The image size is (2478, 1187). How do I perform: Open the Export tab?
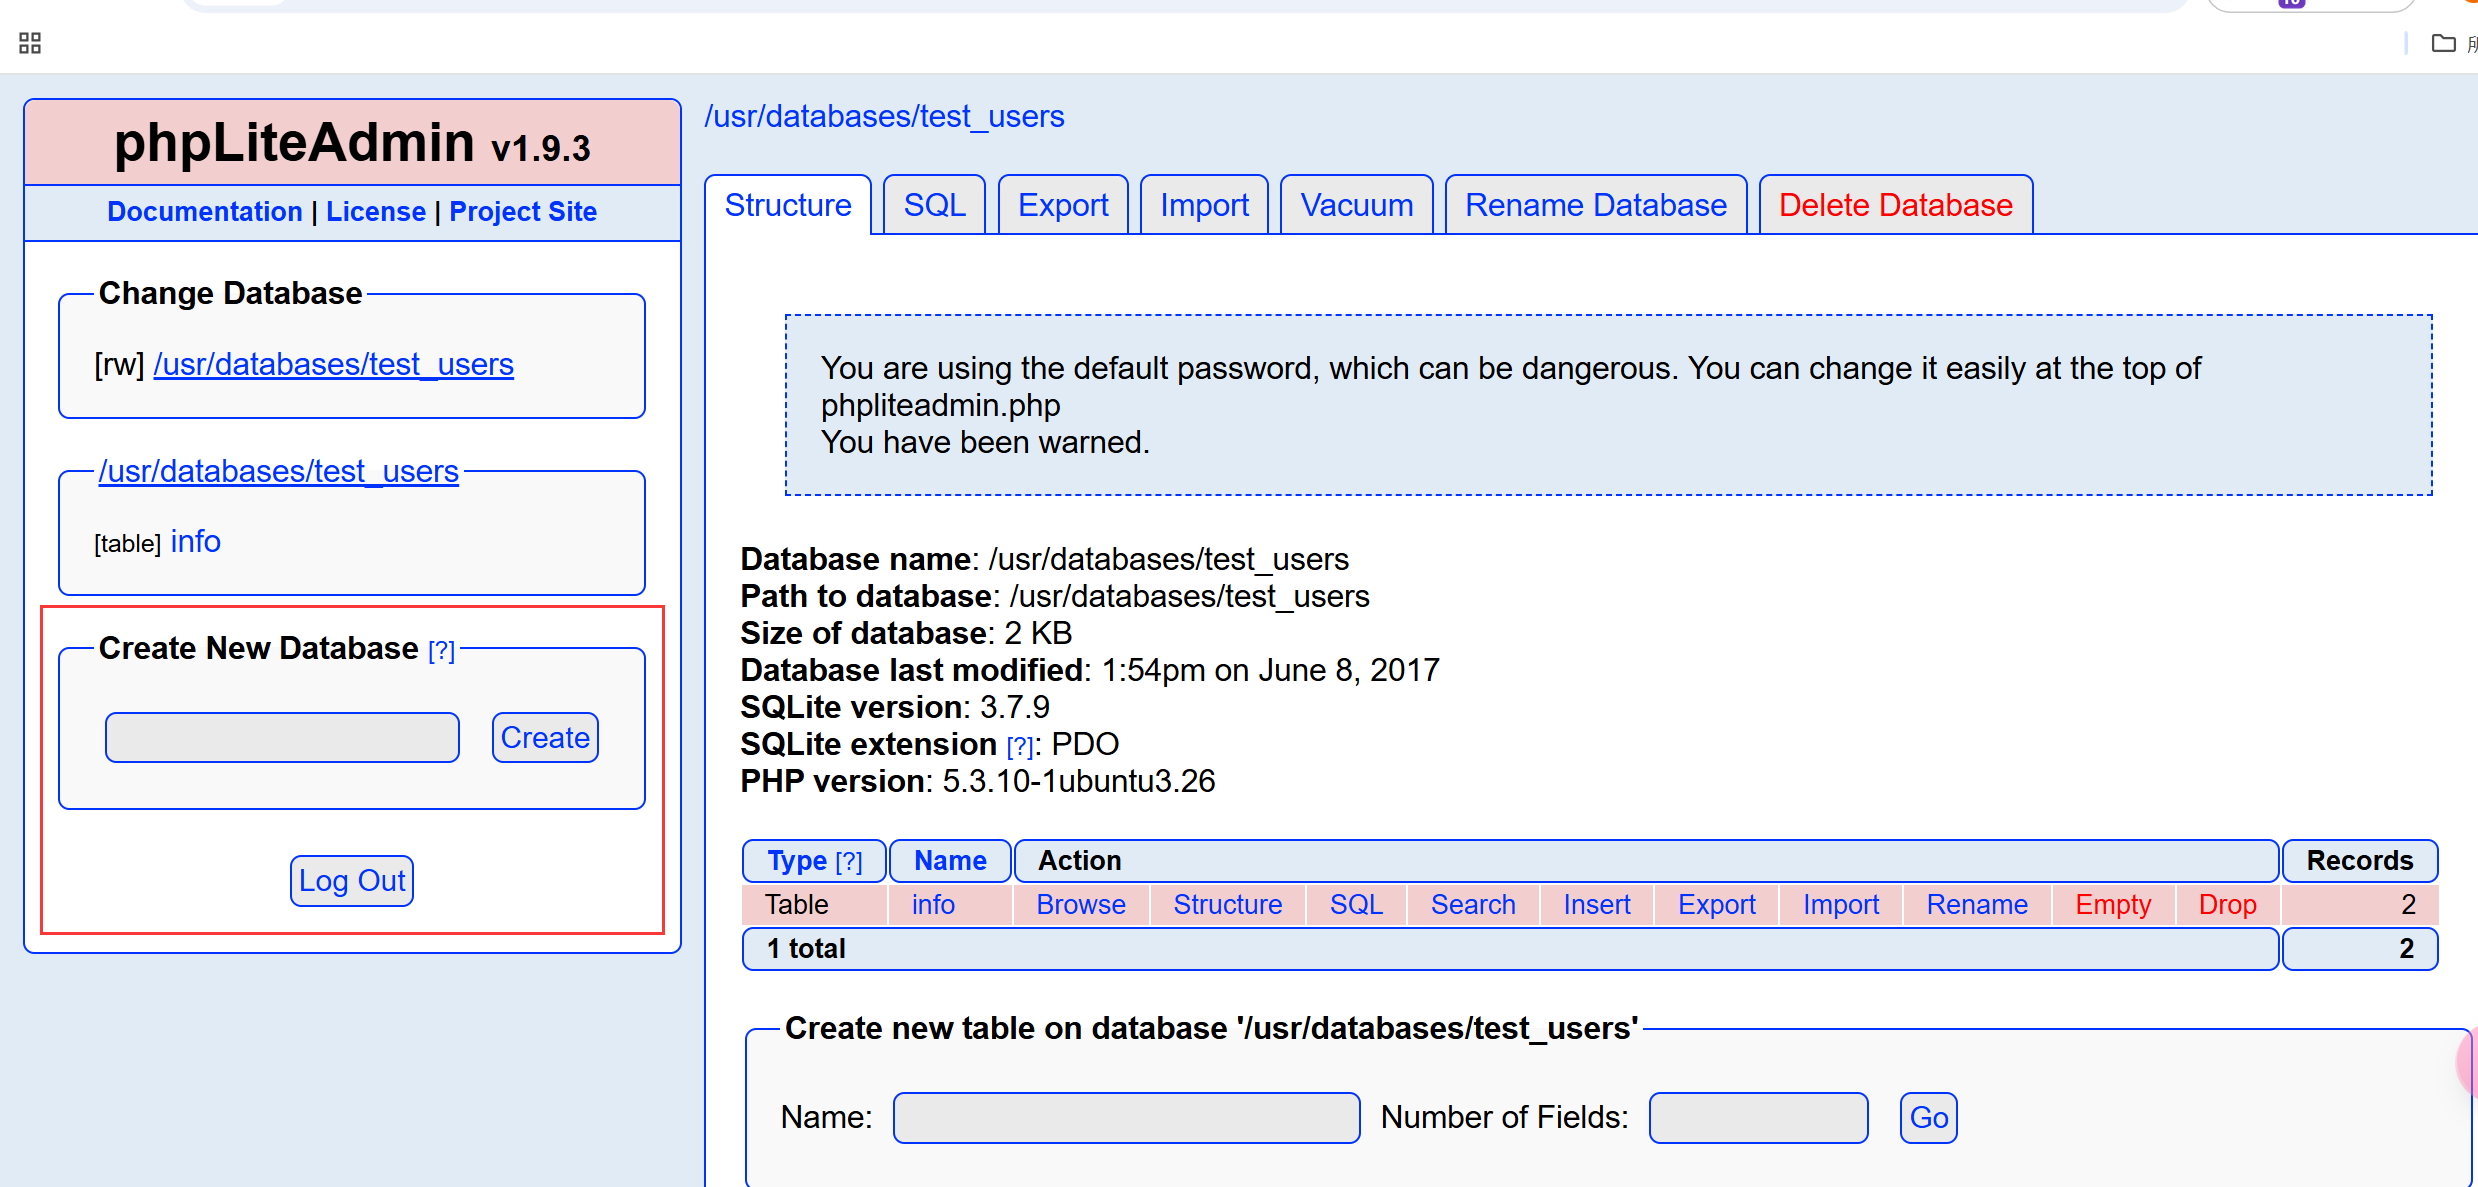tap(1063, 205)
